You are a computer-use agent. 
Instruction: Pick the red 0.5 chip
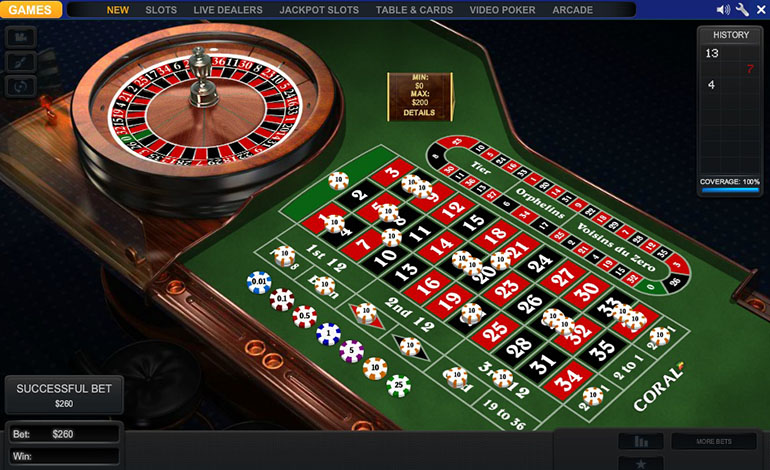click(x=304, y=316)
